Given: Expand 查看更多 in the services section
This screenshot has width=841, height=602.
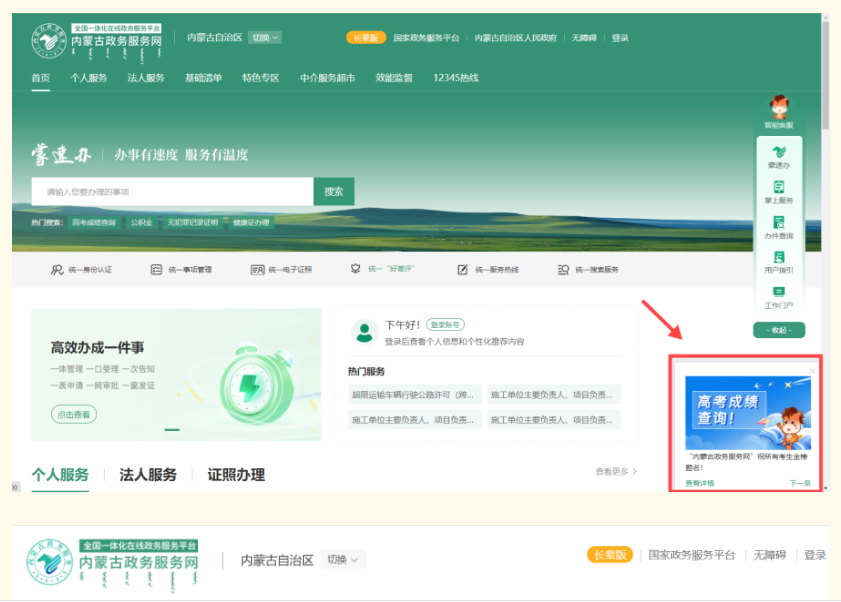Looking at the screenshot, I should click(616, 471).
